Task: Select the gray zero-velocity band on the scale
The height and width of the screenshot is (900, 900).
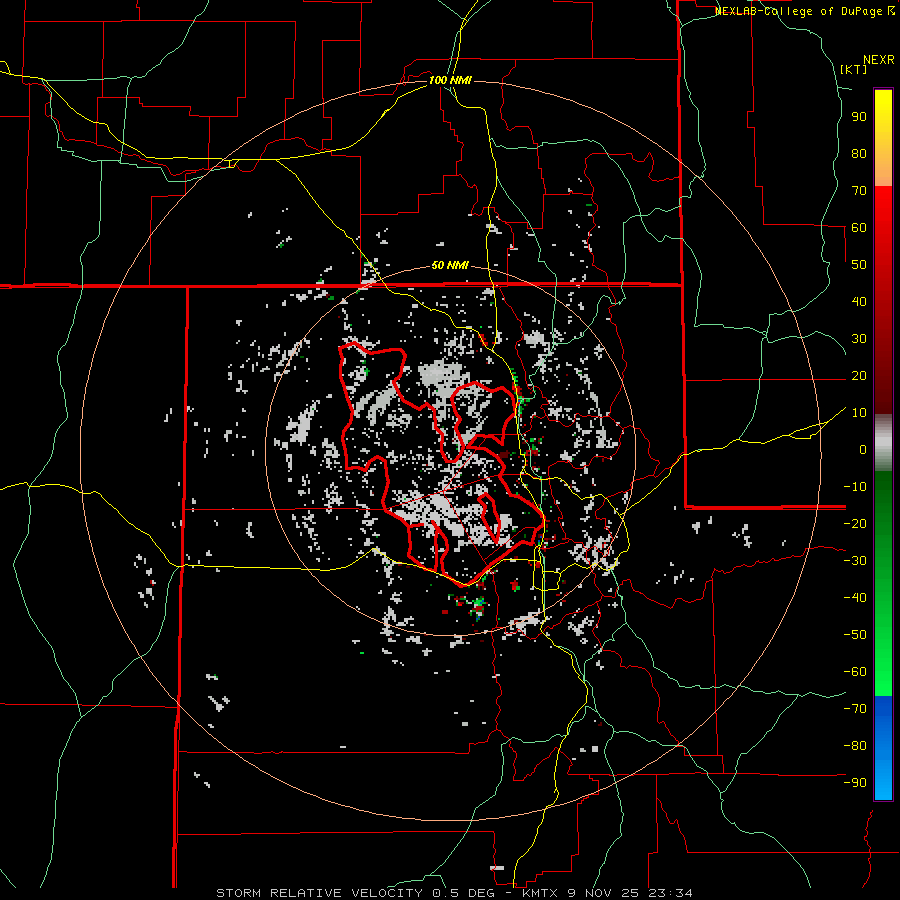Action: pyautogui.click(x=883, y=443)
